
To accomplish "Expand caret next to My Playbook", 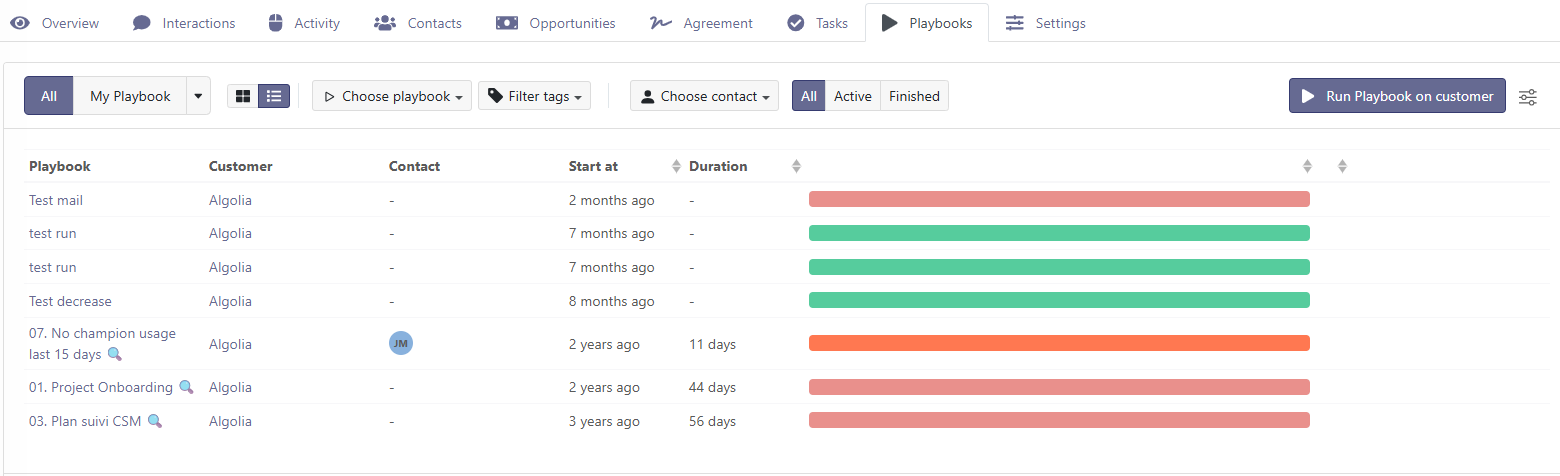I will coord(198,96).
